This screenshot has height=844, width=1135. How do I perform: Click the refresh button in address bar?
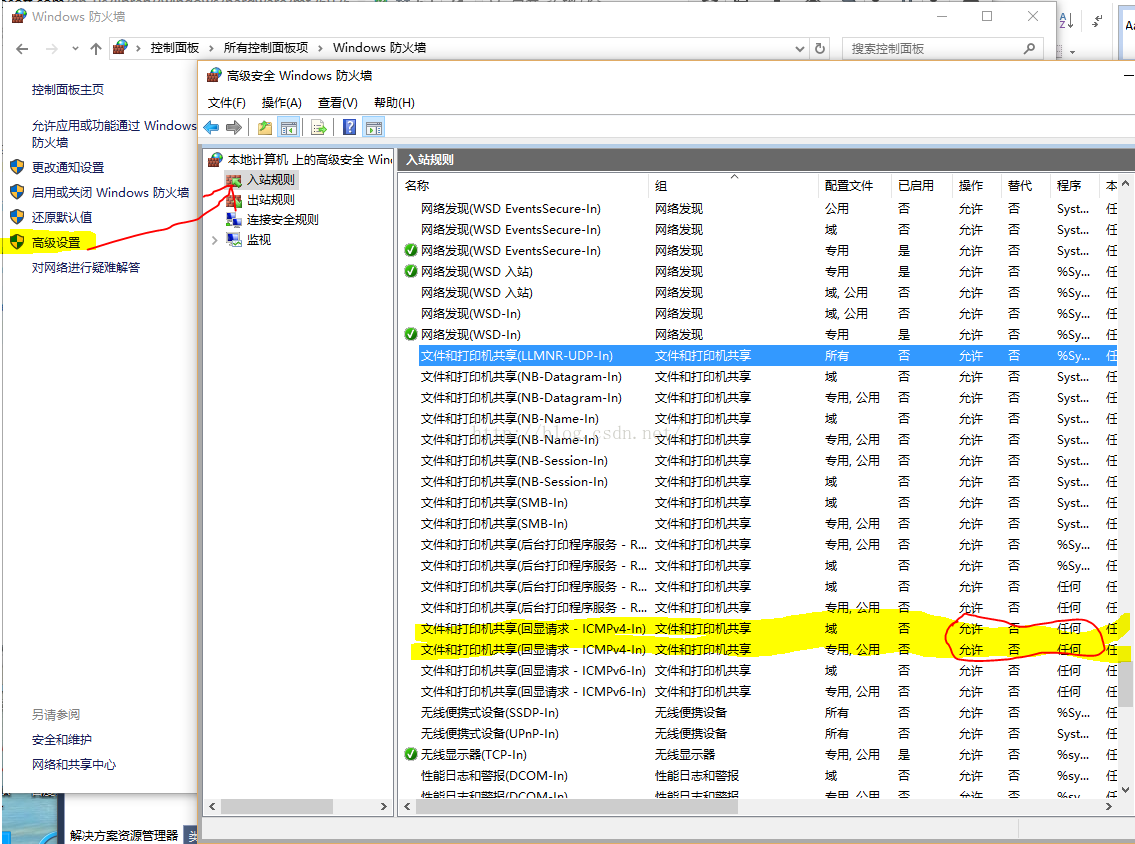click(x=820, y=48)
